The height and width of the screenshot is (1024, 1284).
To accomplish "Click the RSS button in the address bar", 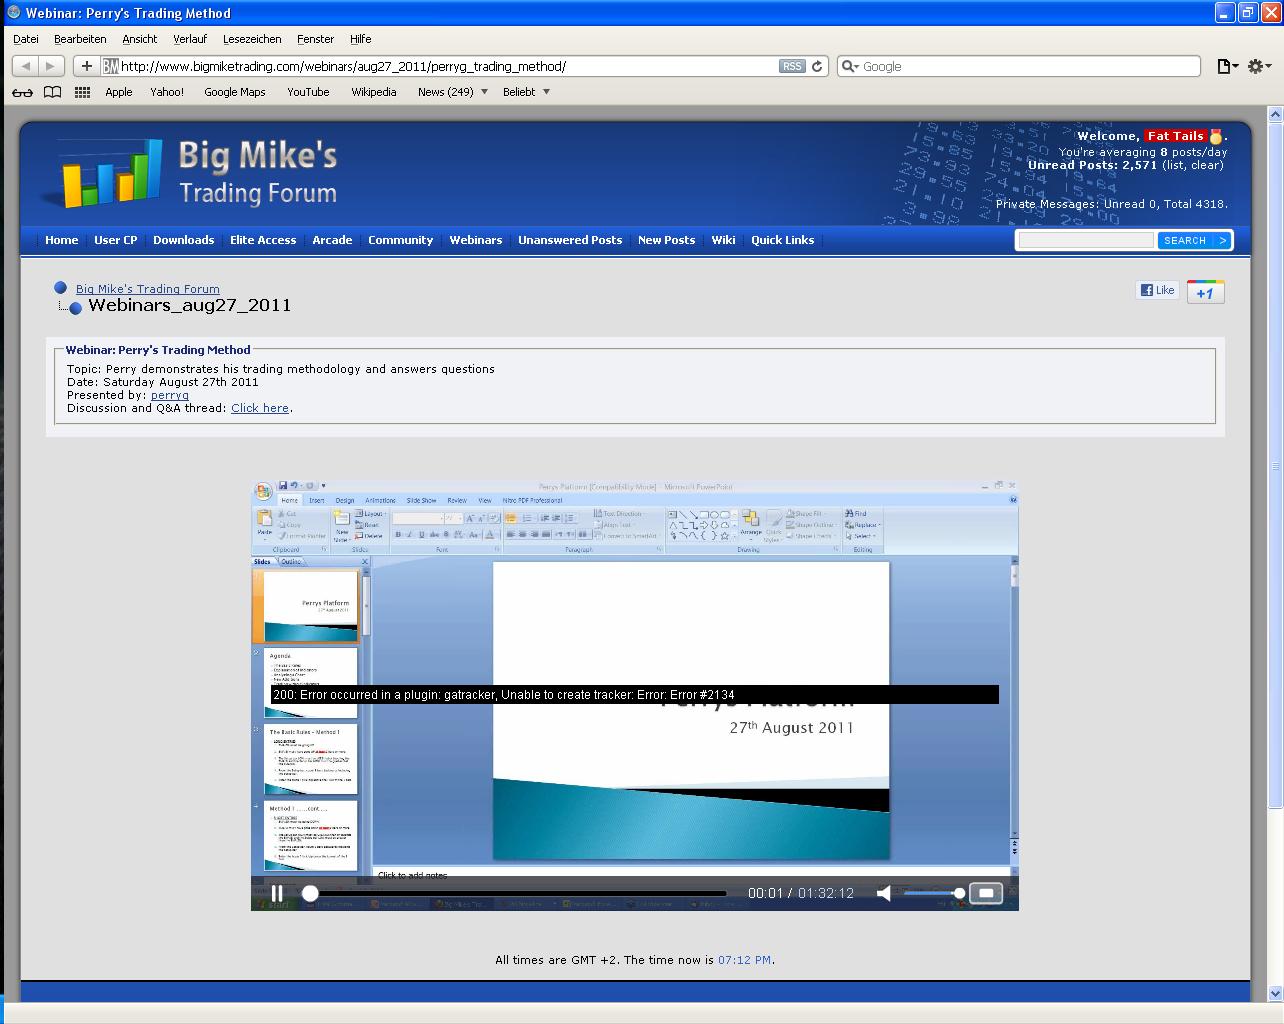I will point(792,66).
